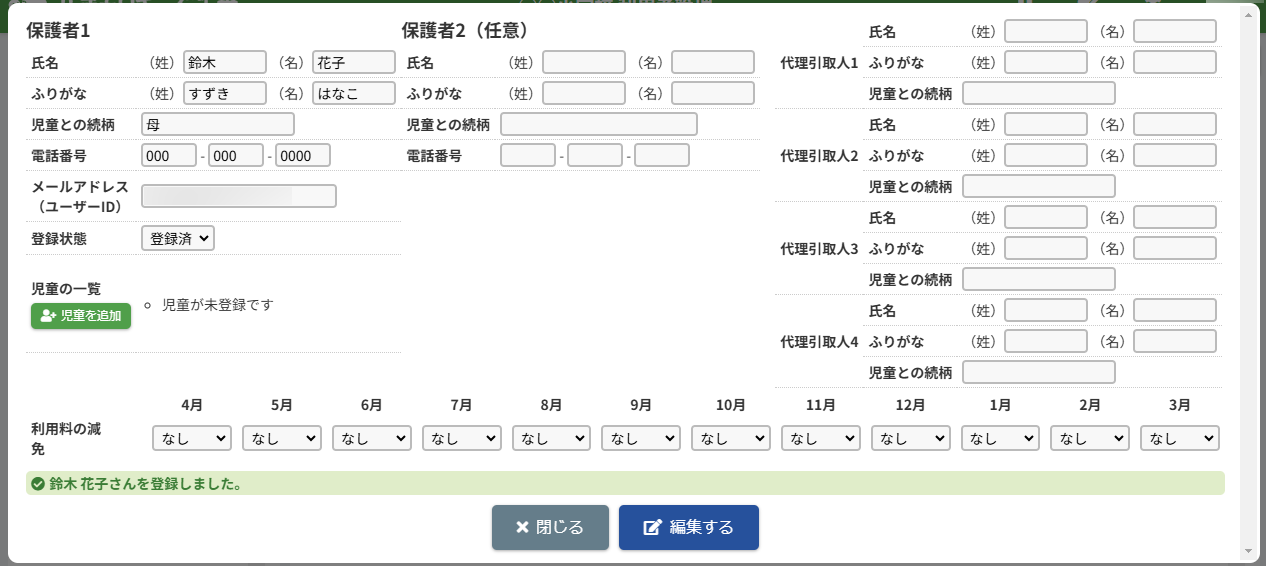The width and height of the screenshot is (1266, 566).
Task: Click 代理引取人1 氏名 surname field
Action: (x=1045, y=31)
